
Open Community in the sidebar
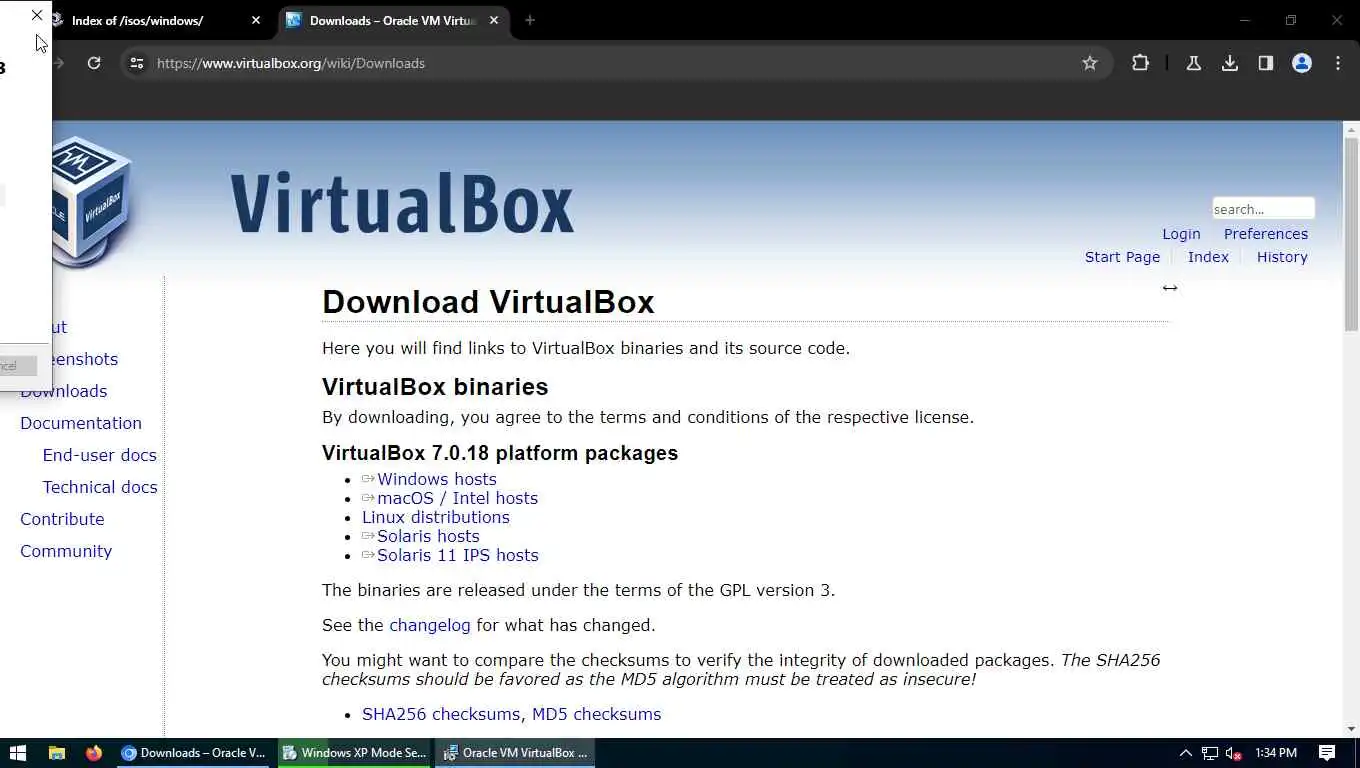coord(66,551)
